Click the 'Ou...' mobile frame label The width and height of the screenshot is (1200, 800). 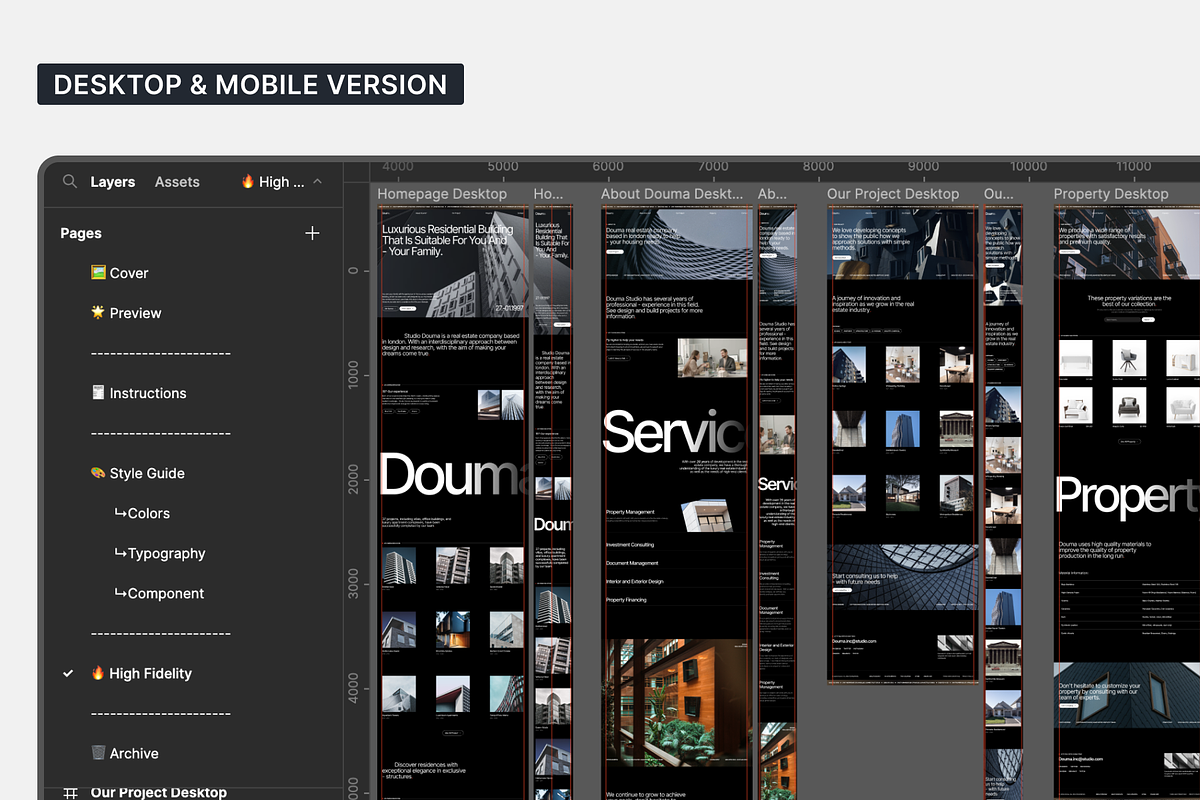tap(999, 194)
